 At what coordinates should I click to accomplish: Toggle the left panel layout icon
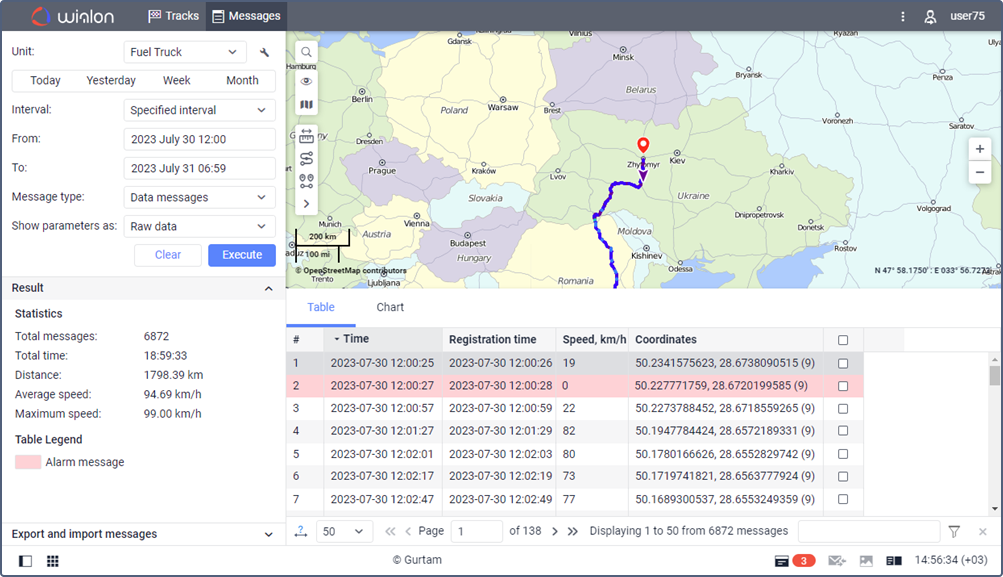26,561
